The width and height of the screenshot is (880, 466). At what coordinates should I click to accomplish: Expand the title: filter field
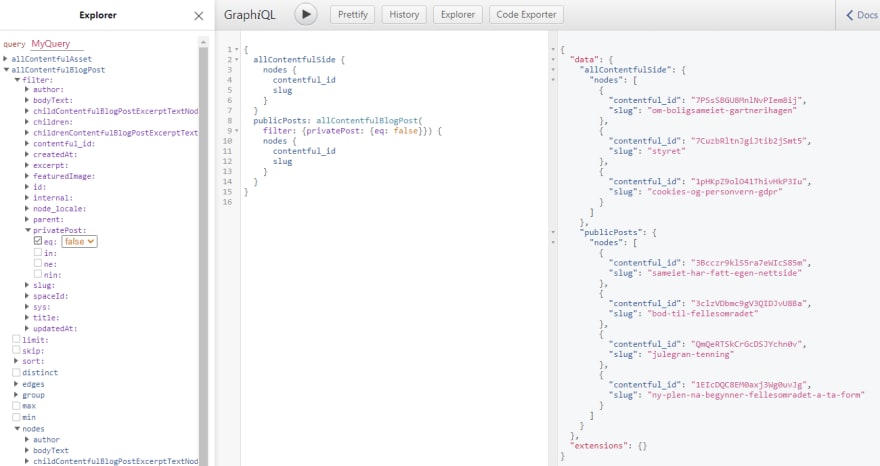tap(27, 318)
